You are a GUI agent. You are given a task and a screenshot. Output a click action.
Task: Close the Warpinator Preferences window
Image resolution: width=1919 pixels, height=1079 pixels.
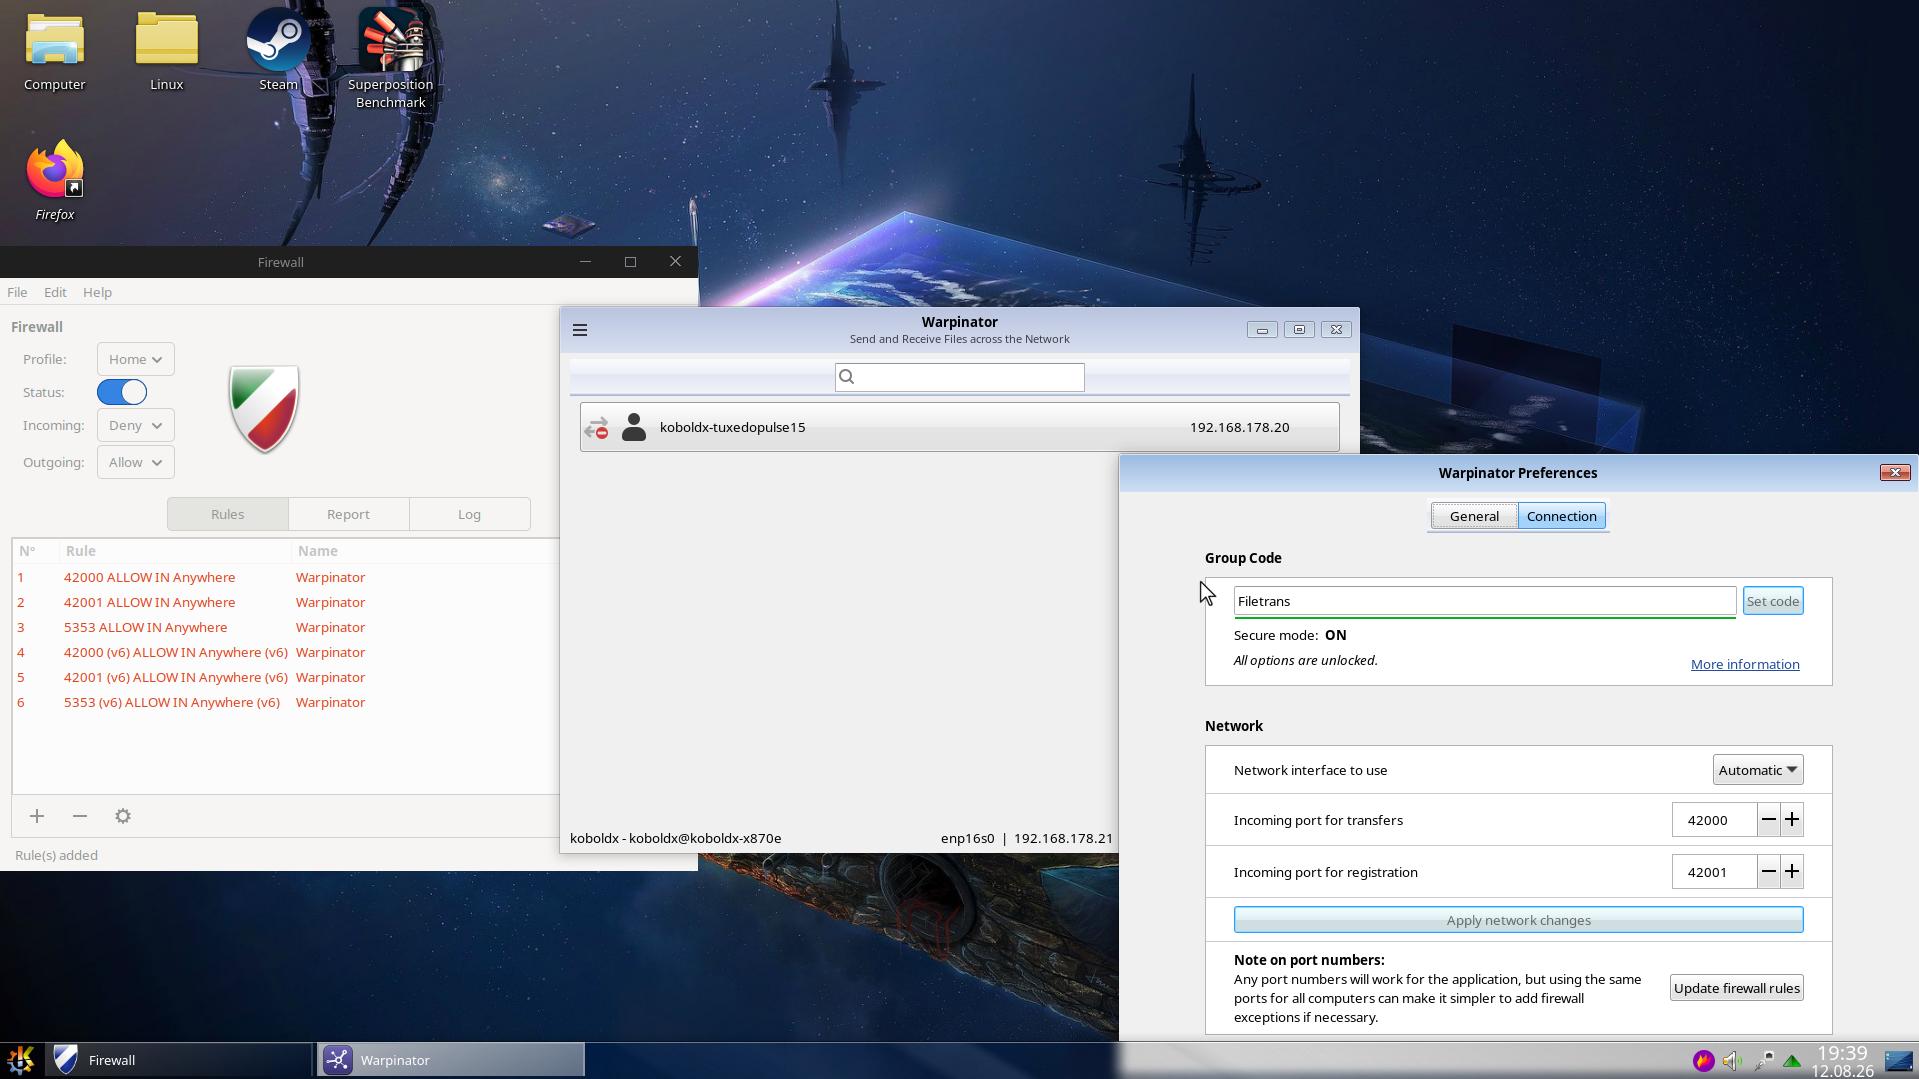click(x=1894, y=473)
